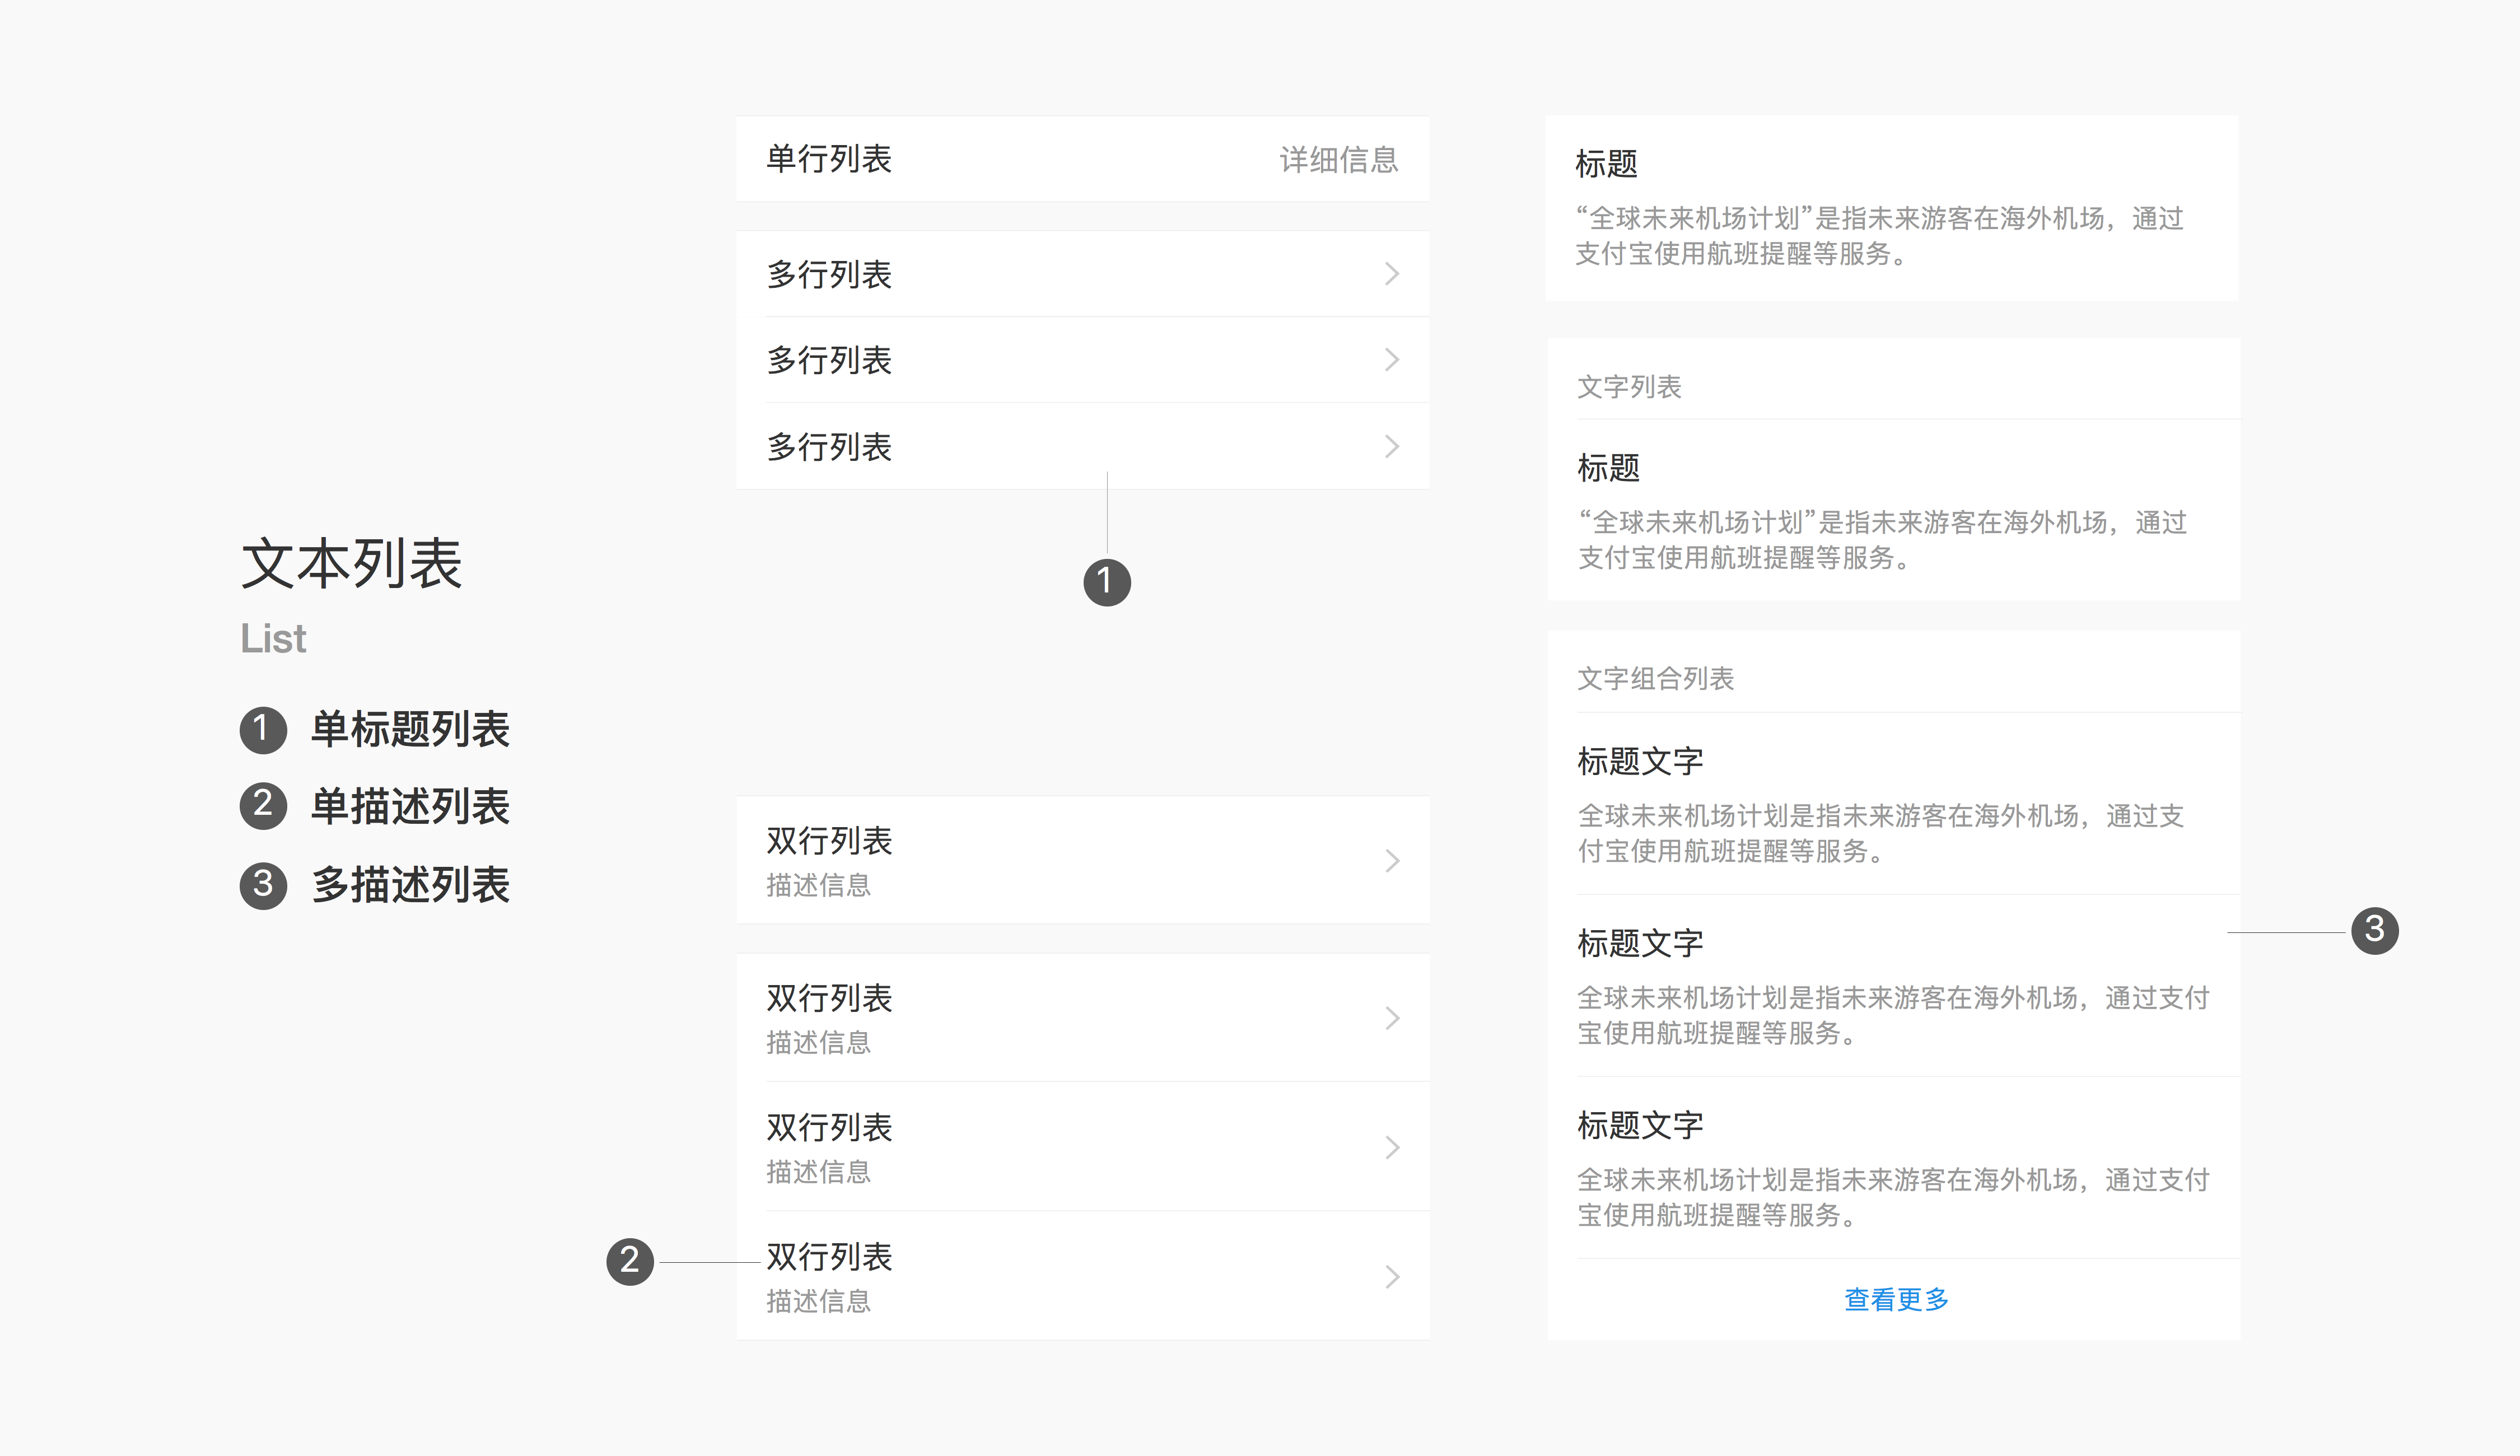
Task: Click the 标题文字 heading under 文字组合列表
Action: tap(1640, 761)
